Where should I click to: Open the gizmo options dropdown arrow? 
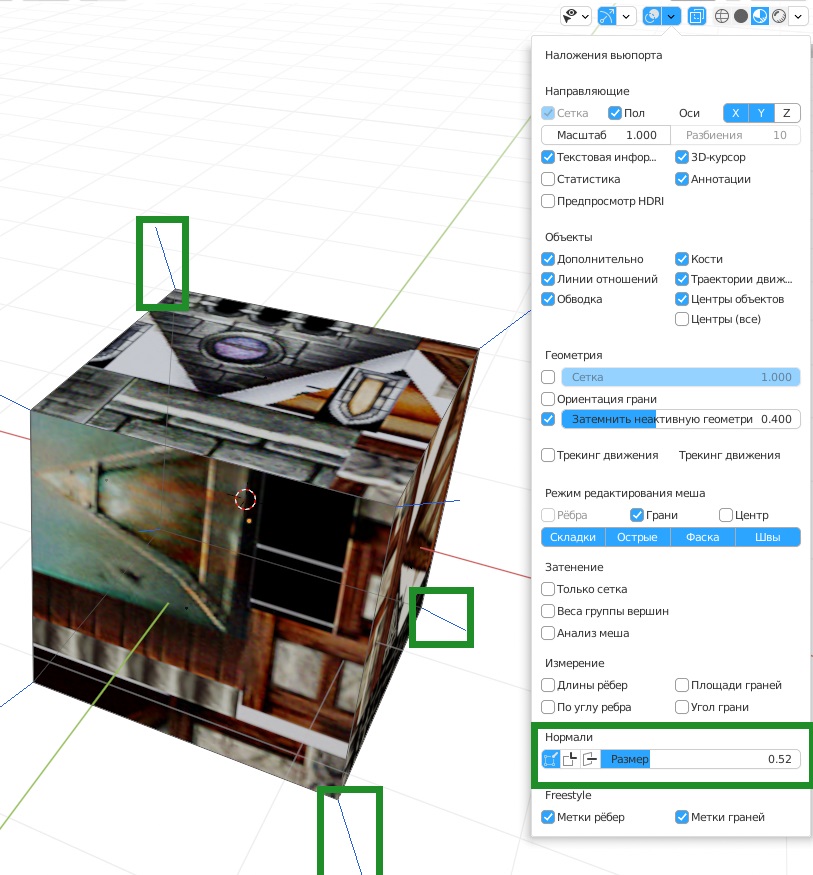(x=626, y=16)
